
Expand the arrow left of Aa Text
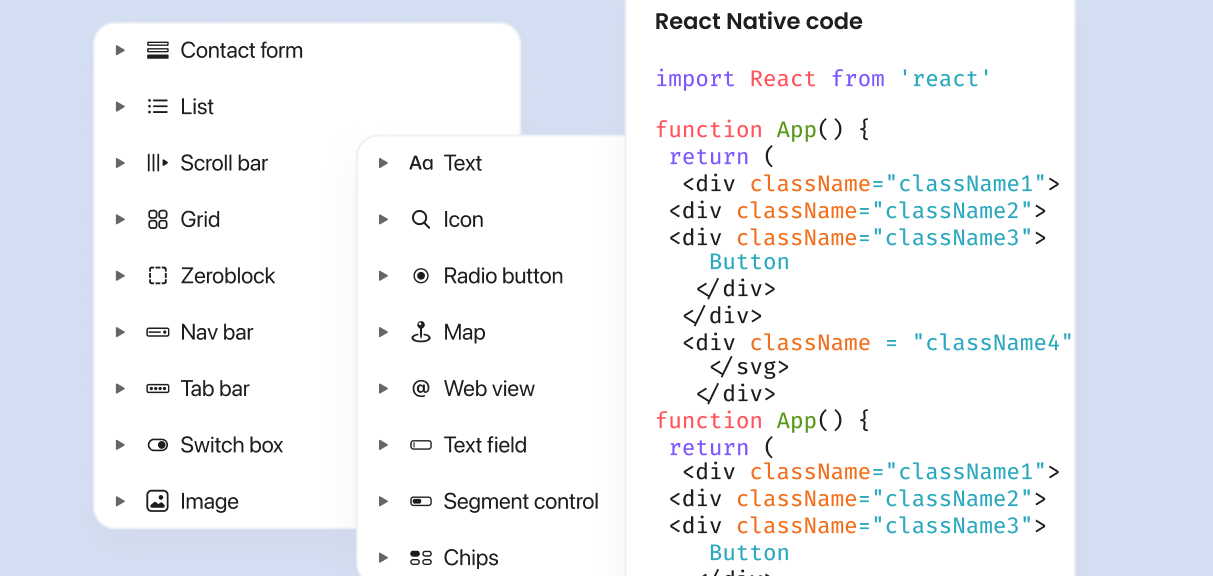pyautogui.click(x=383, y=163)
